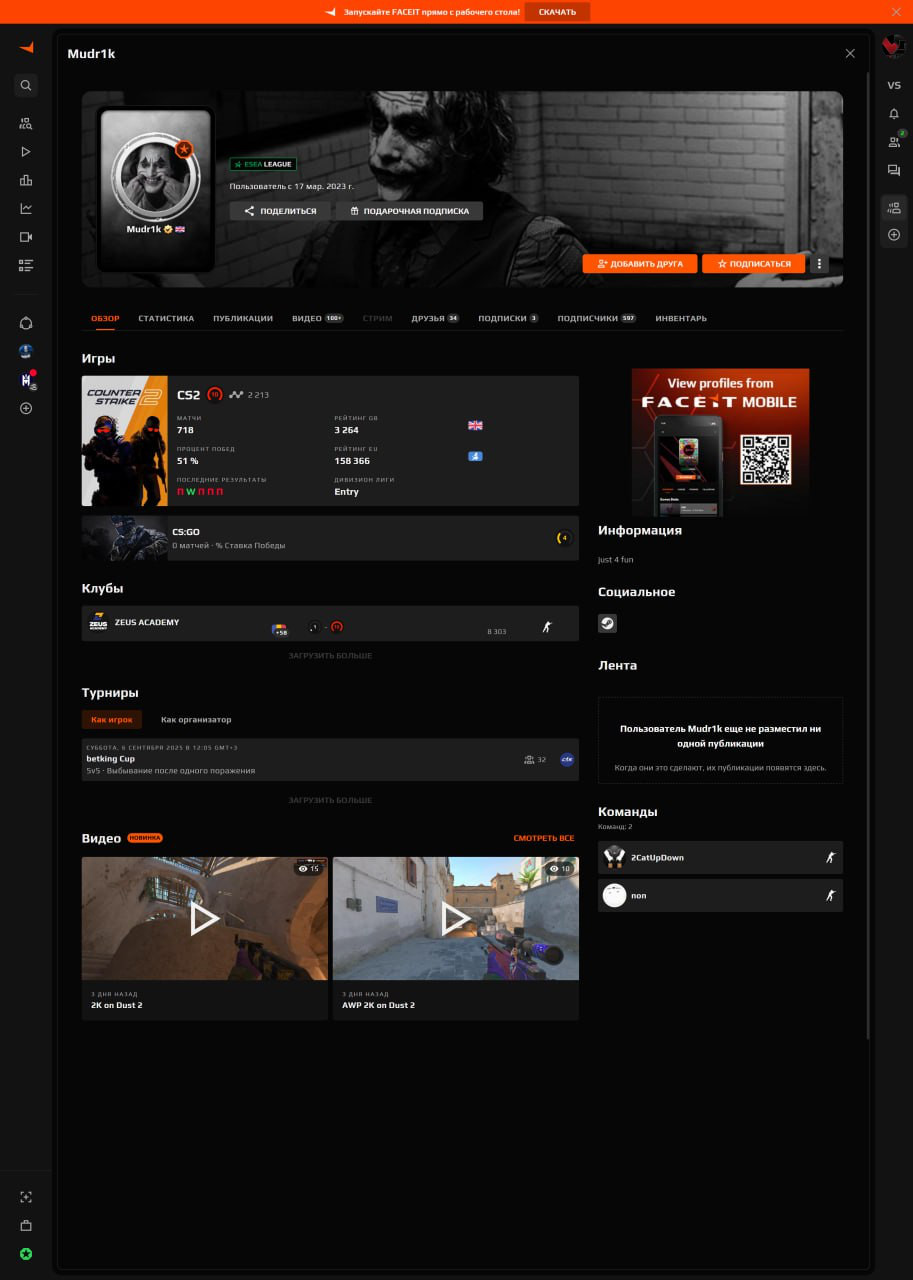Open the Инвентарь tab
Viewport: 913px width, 1280px height.
(x=681, y=318)
